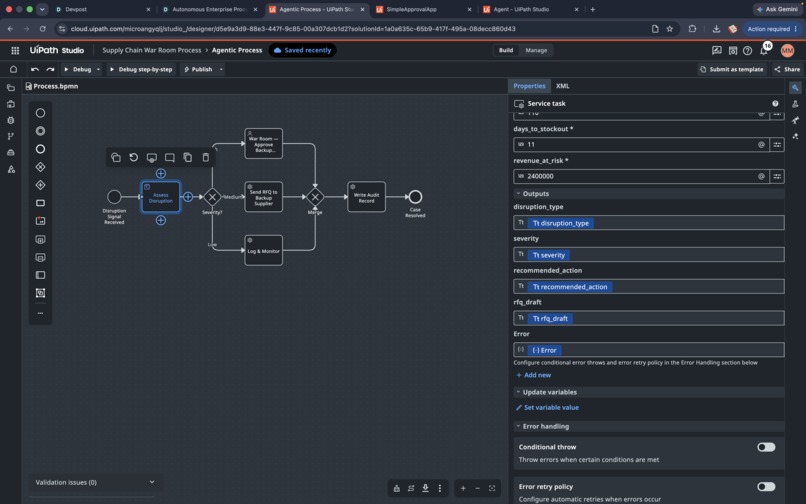Select the Properties tab
This screenshot has width=806, height=504.
529,86
